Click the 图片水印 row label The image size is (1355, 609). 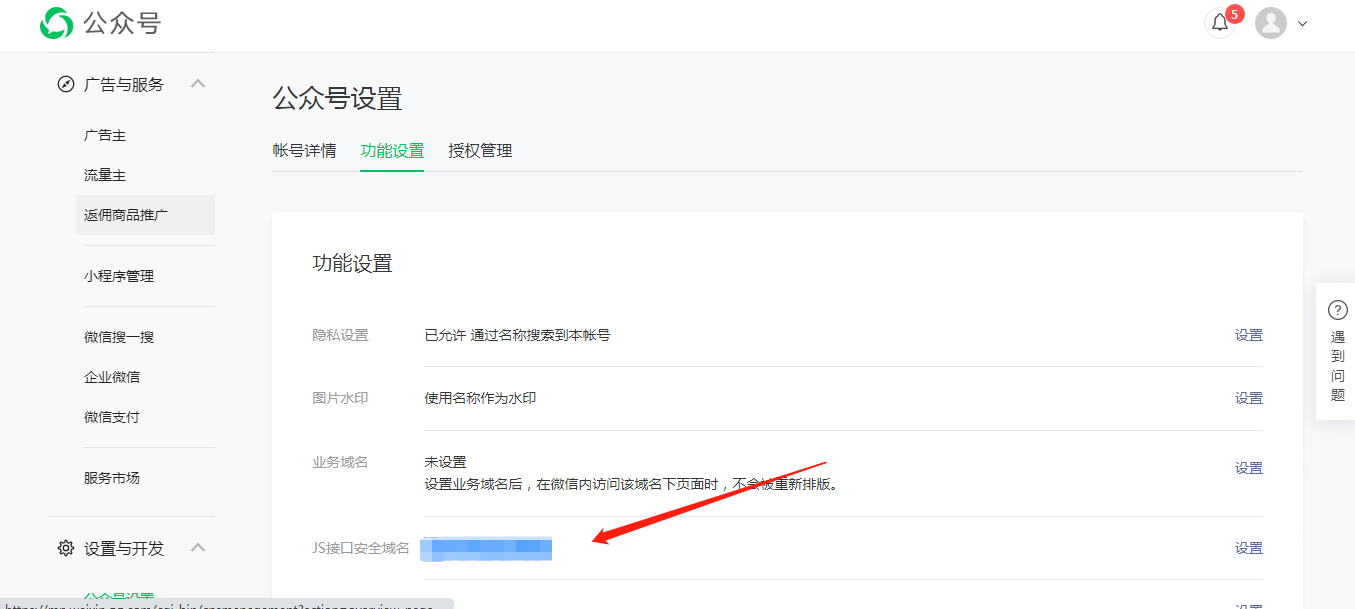click(x=340, y=398)
